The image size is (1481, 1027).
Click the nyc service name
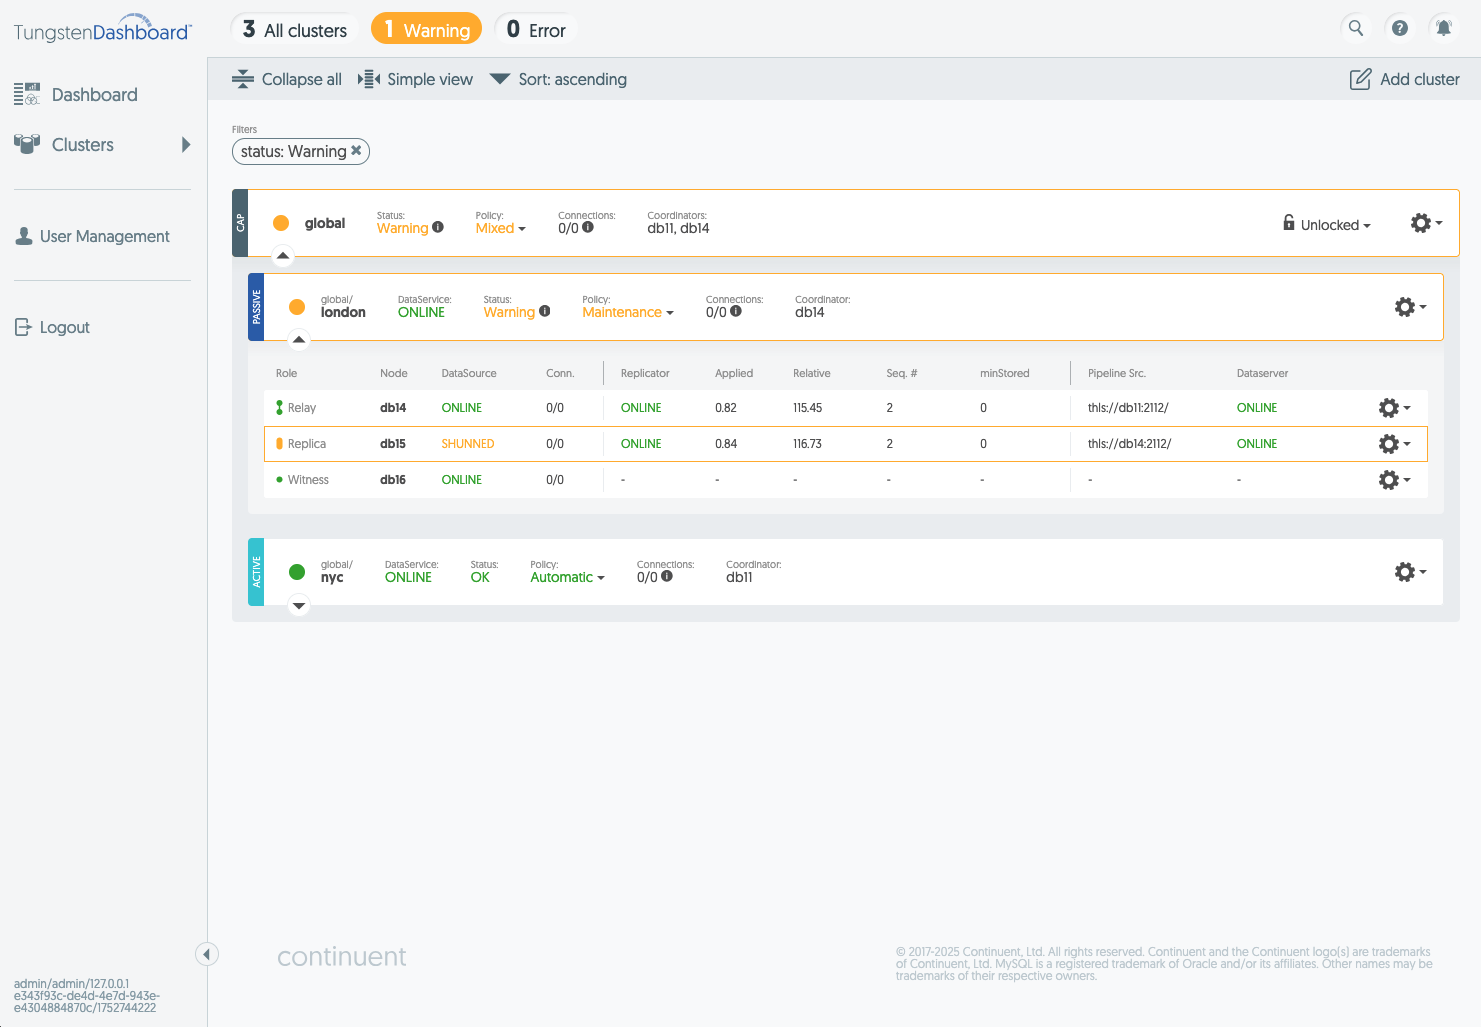[x=332, y=577]
